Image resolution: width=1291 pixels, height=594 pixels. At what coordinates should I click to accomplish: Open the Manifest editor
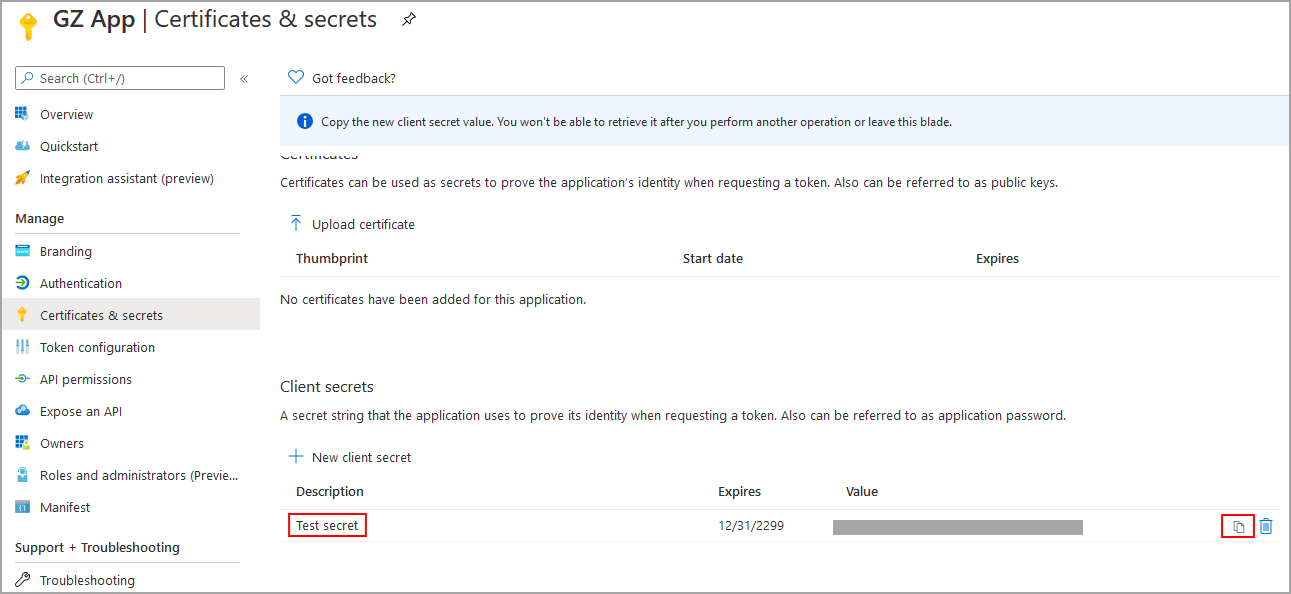(65, 507)
